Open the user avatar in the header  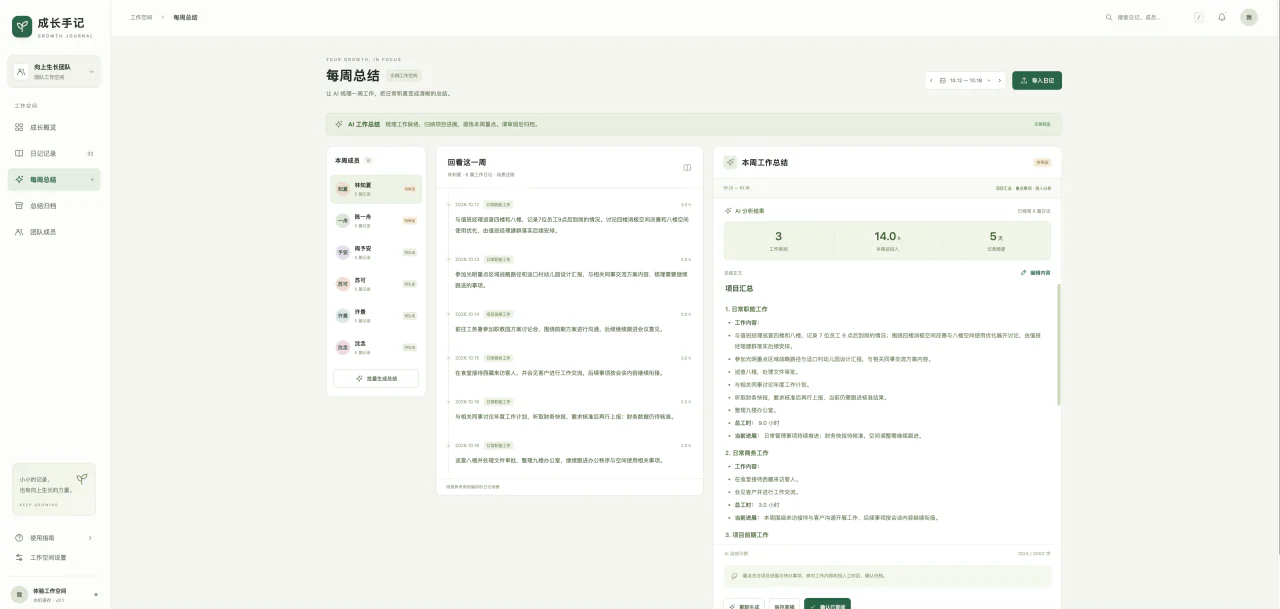(x=1249, y=17)
